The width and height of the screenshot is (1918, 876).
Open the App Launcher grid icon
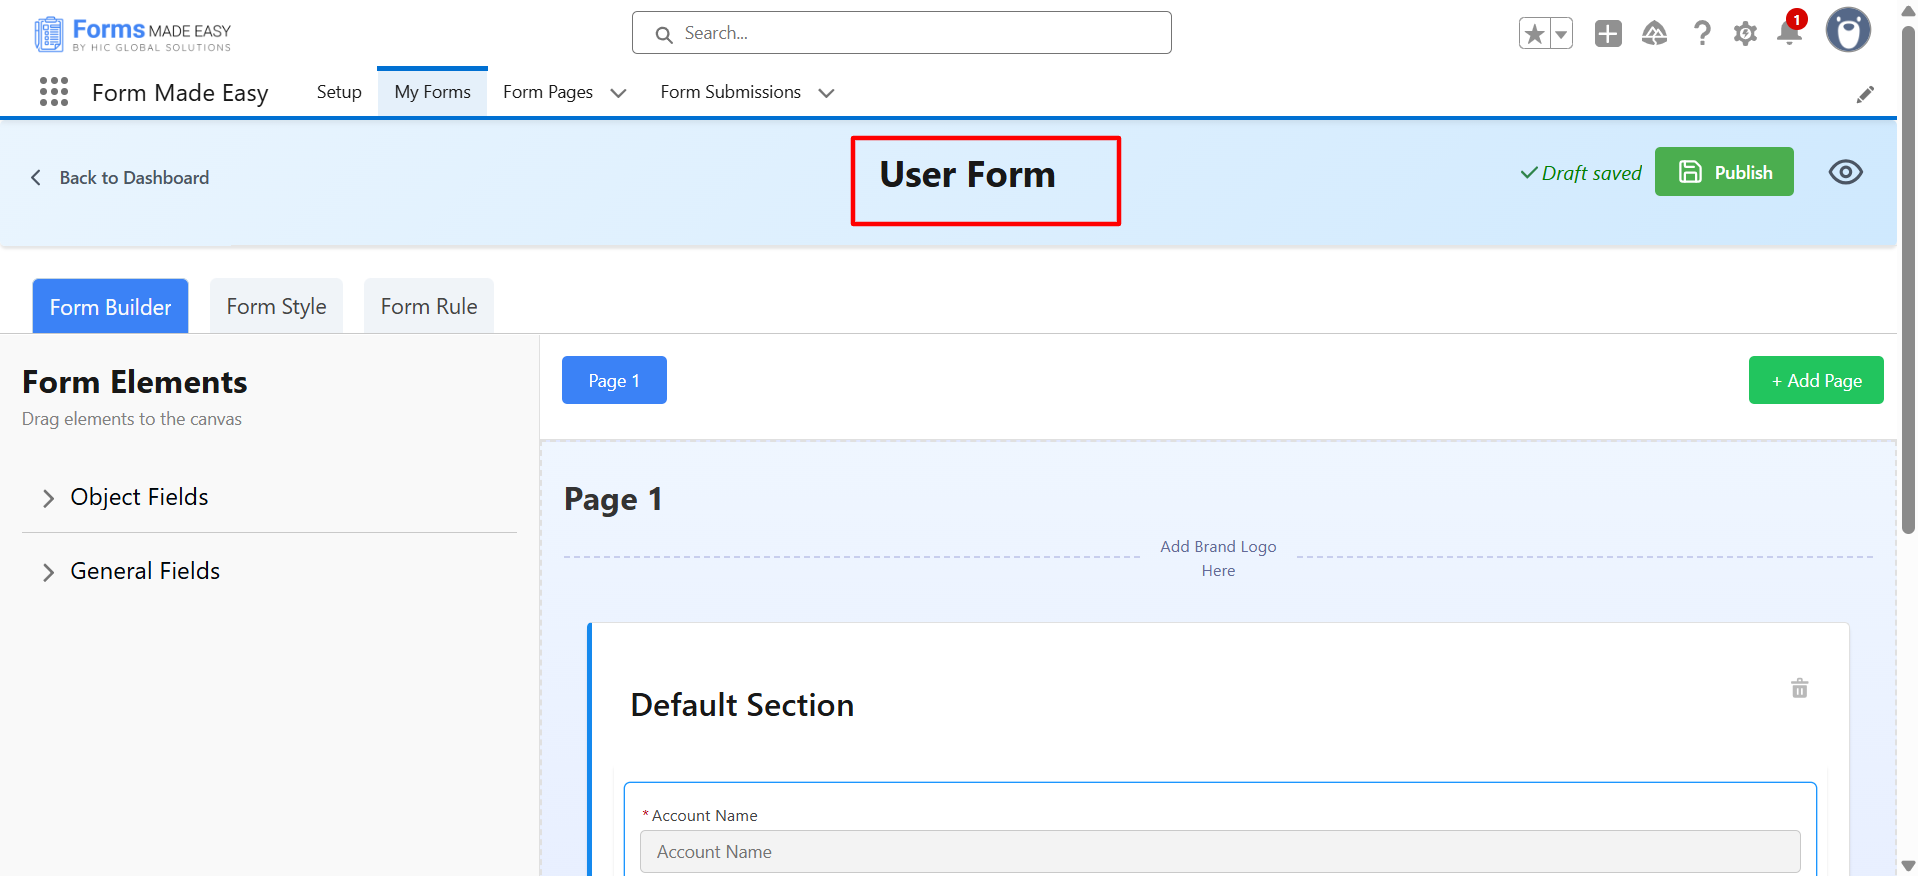(54, 92)
